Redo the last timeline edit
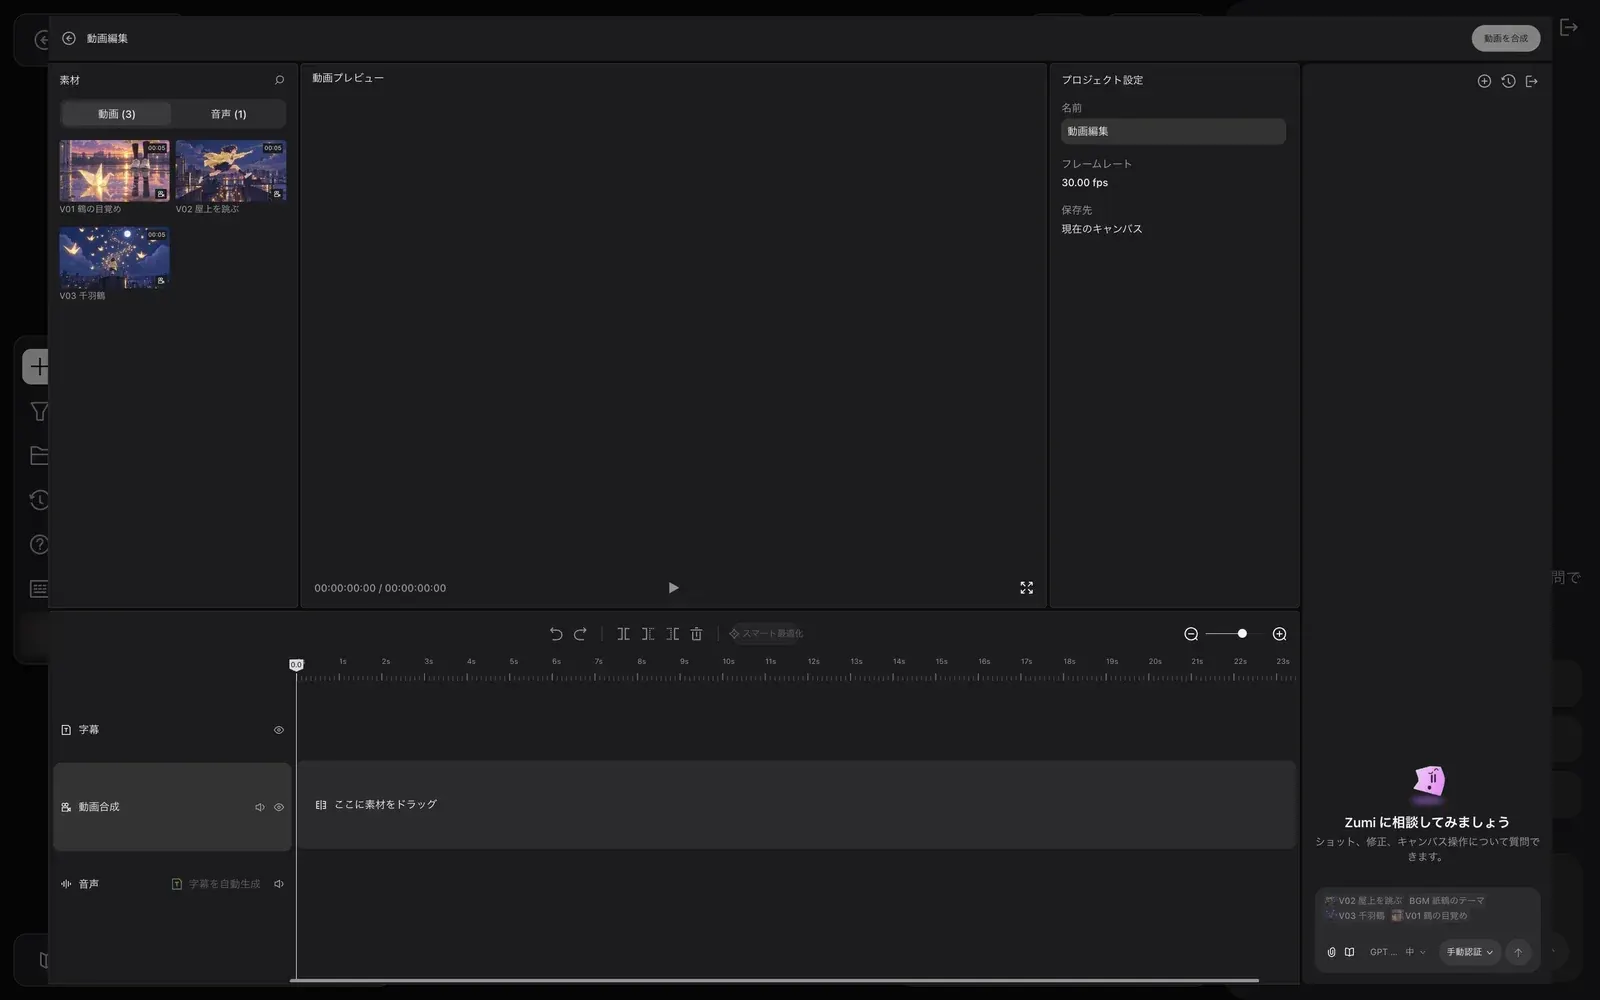 (x=580, y=634)
